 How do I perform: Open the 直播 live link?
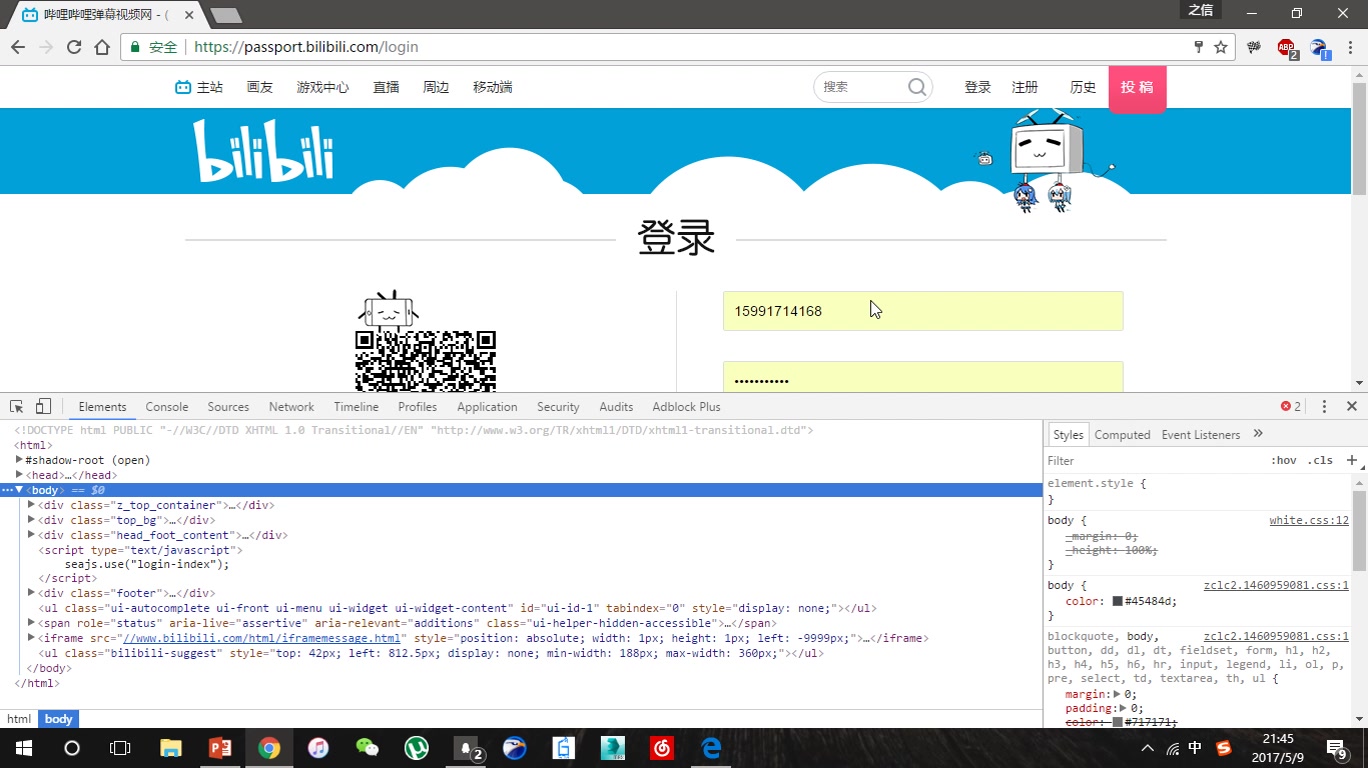pos(386,87)
